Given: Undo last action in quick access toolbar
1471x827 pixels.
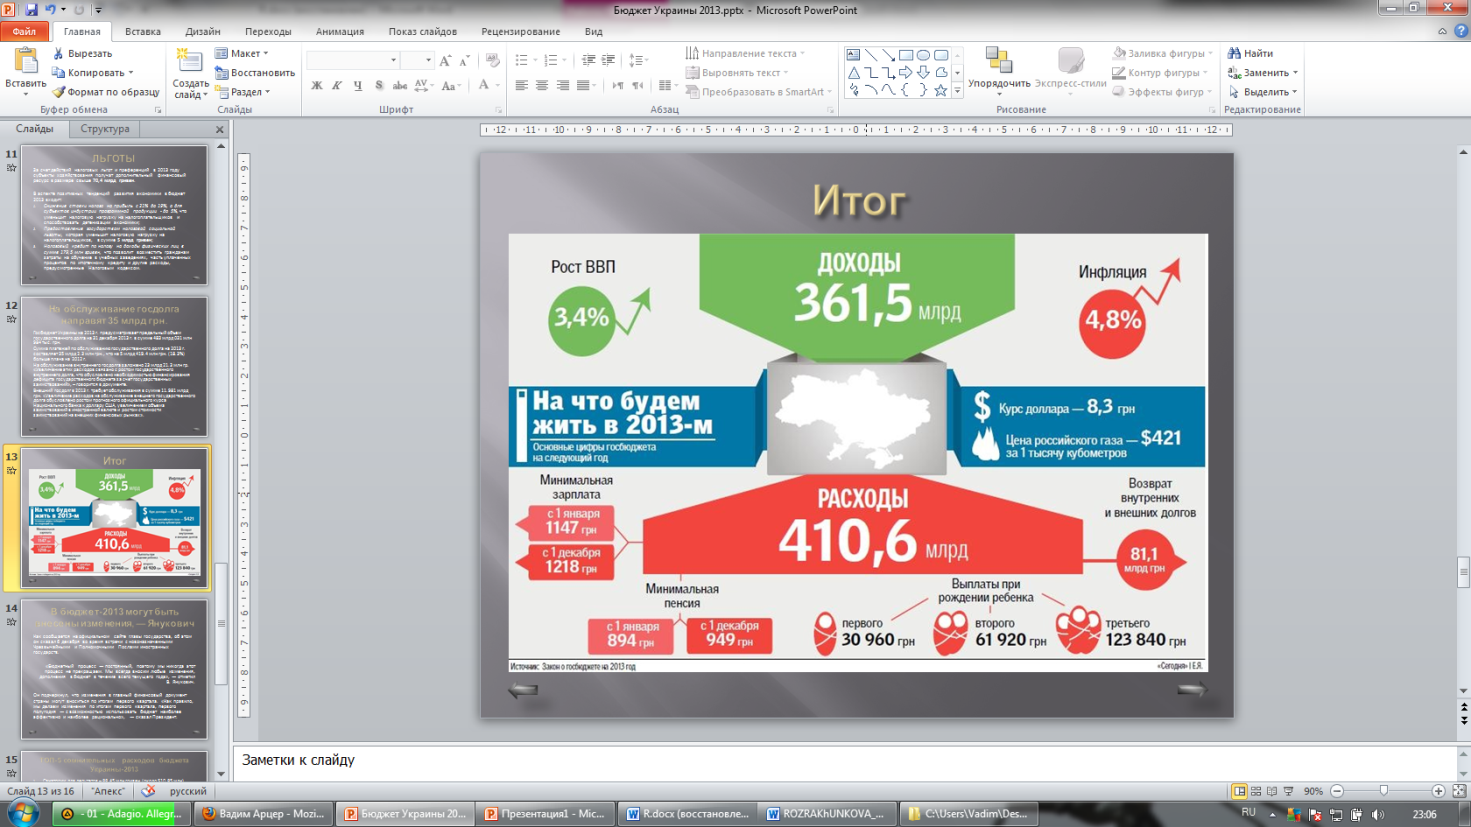Looking at the screenshot, I should tap(50, 9).
